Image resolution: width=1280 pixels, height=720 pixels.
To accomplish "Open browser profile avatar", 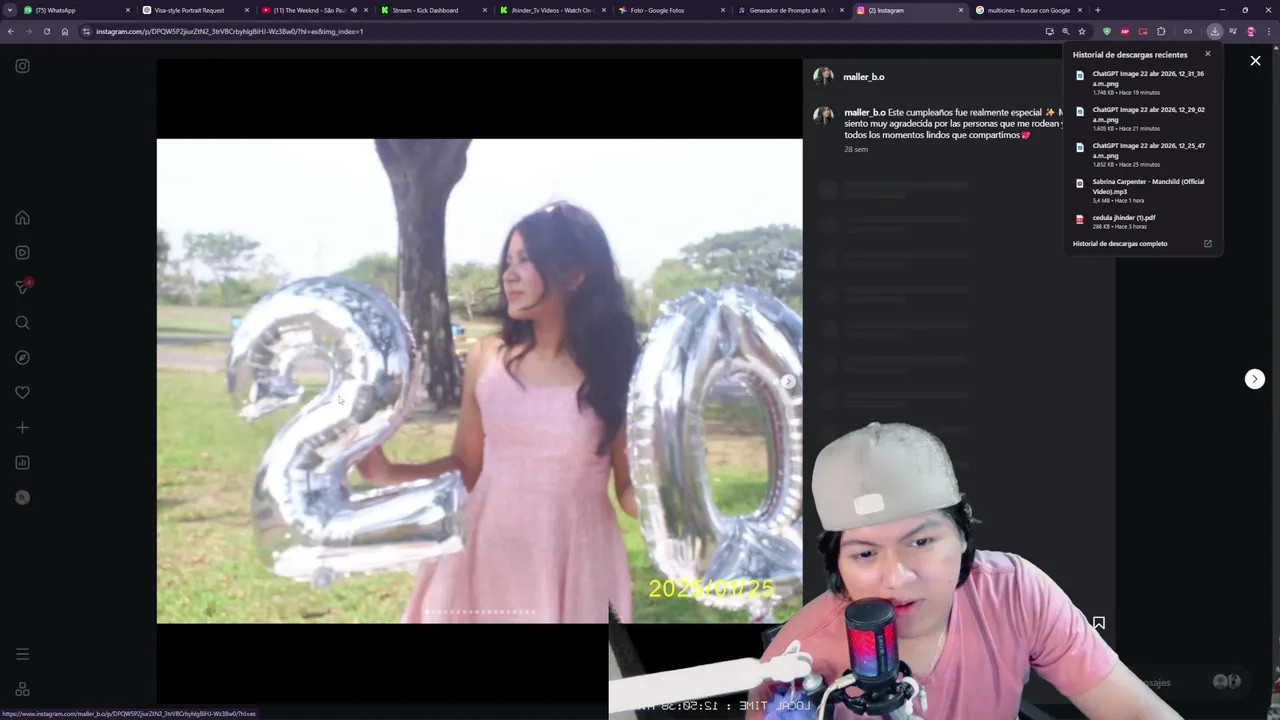I will pyautogui.click(x=1251, y=31).
